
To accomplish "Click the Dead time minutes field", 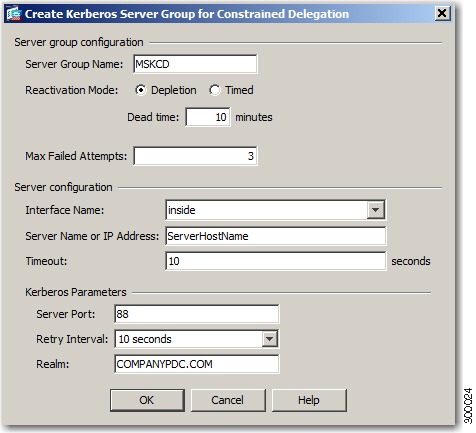I will pyautogui.click(x=208, y=117).
